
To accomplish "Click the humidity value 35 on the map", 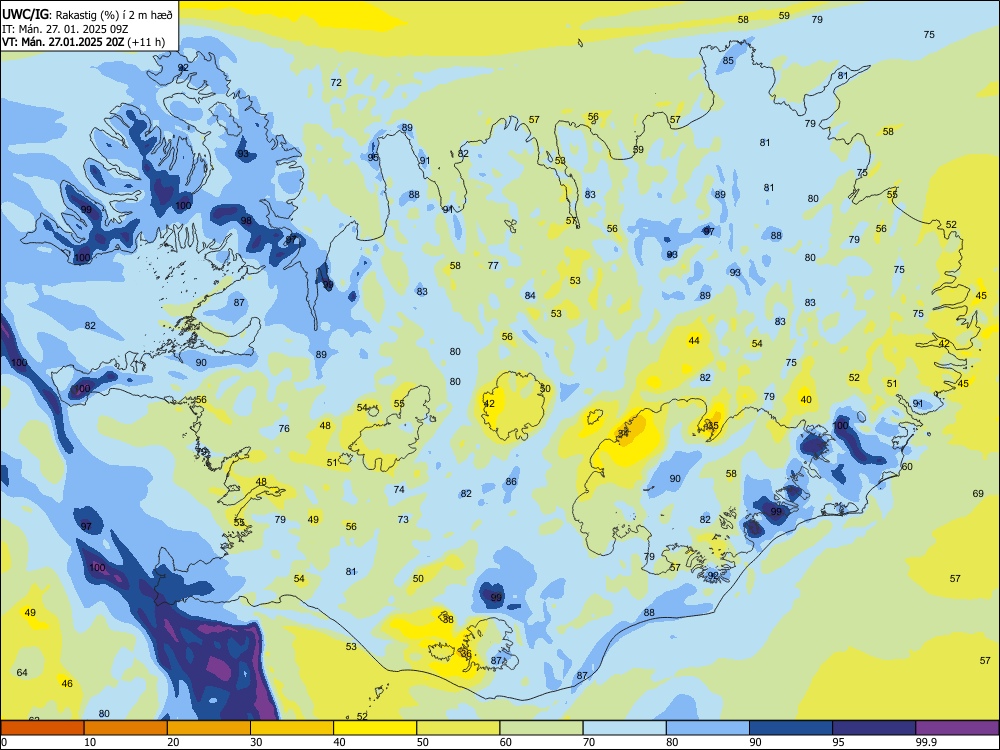I will pos(713,425).
